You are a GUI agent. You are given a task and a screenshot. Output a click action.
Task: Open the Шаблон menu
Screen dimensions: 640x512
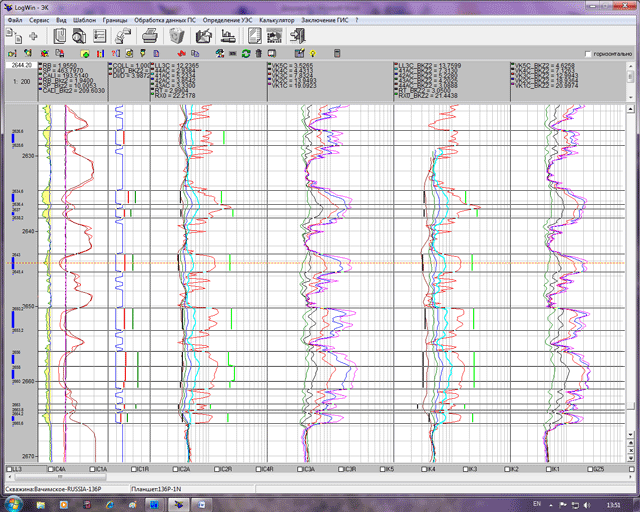(x=84, y=20)
